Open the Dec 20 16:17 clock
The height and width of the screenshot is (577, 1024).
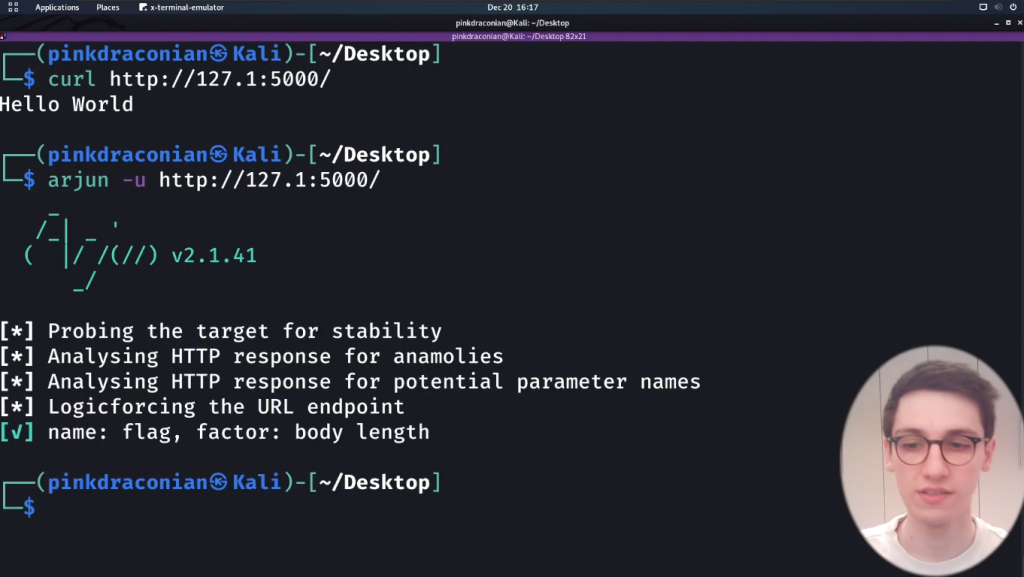[513, 7]
